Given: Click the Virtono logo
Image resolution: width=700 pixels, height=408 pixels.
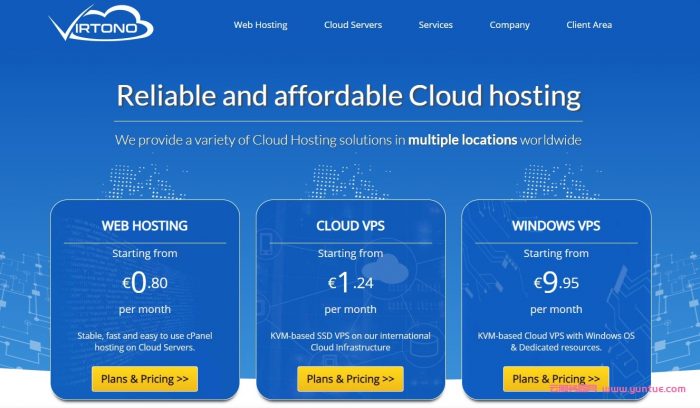Looking at the screenshot, I should (x=101, y=24).
